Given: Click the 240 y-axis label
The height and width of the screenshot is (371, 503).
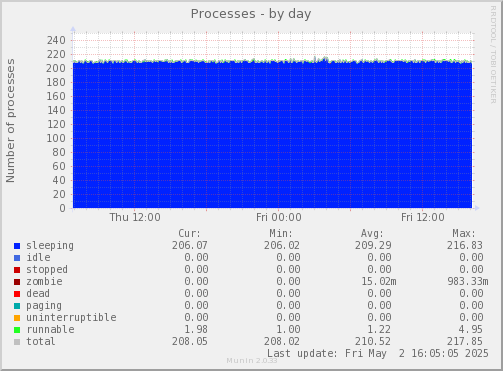Looking at the screenshot, I should tap(56, 40).
